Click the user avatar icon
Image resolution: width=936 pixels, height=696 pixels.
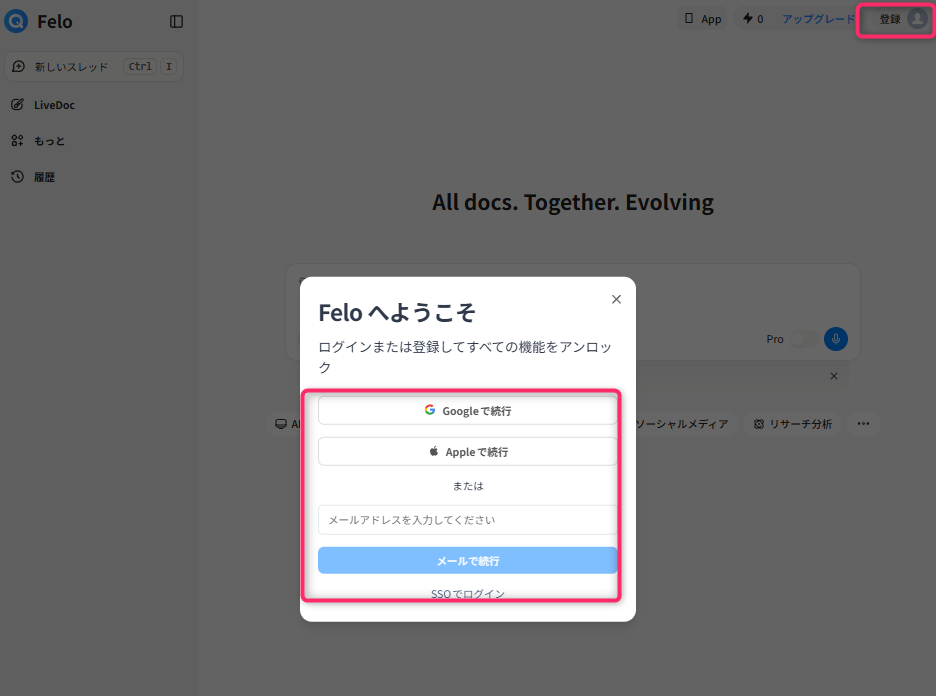pyautogui.click(x=917, y=19)
